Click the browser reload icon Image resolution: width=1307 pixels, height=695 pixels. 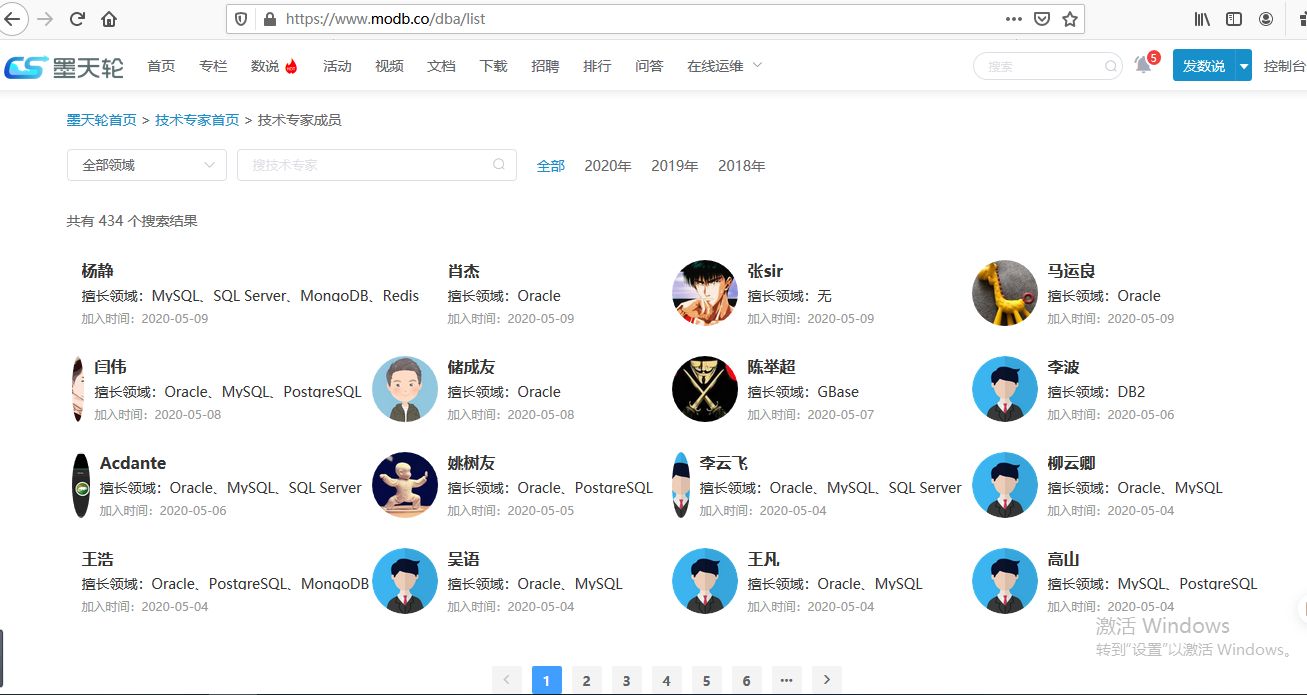click(x=77, y=19)
